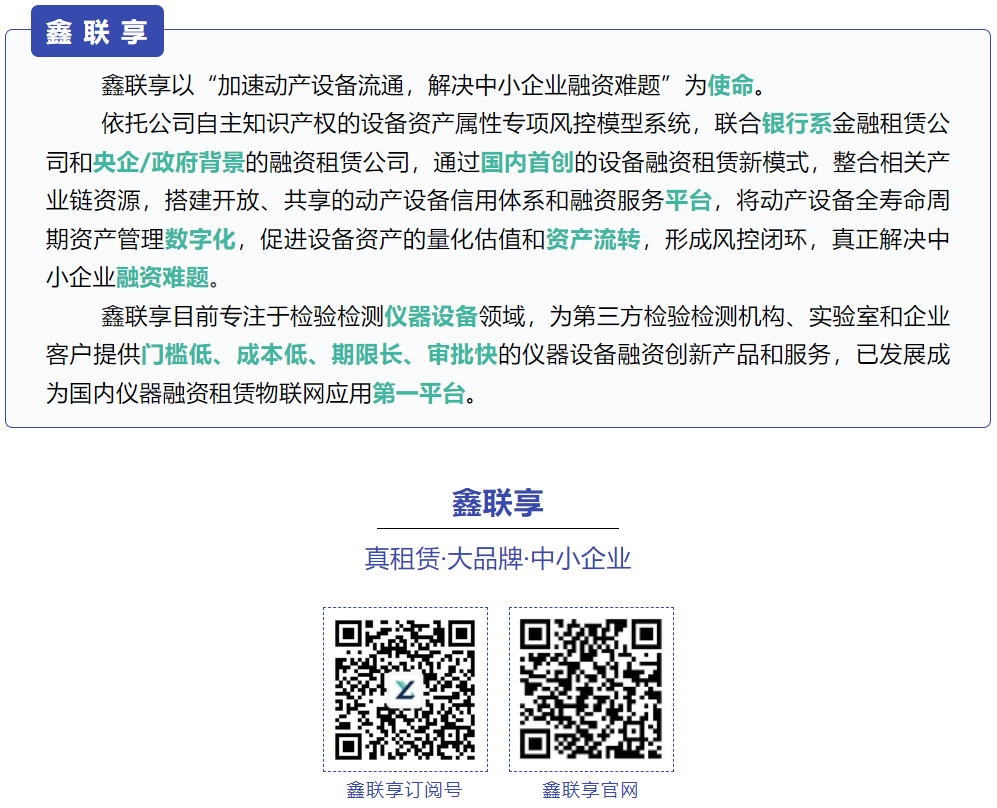Click the highlighted text 资产流转

point(593,240)
